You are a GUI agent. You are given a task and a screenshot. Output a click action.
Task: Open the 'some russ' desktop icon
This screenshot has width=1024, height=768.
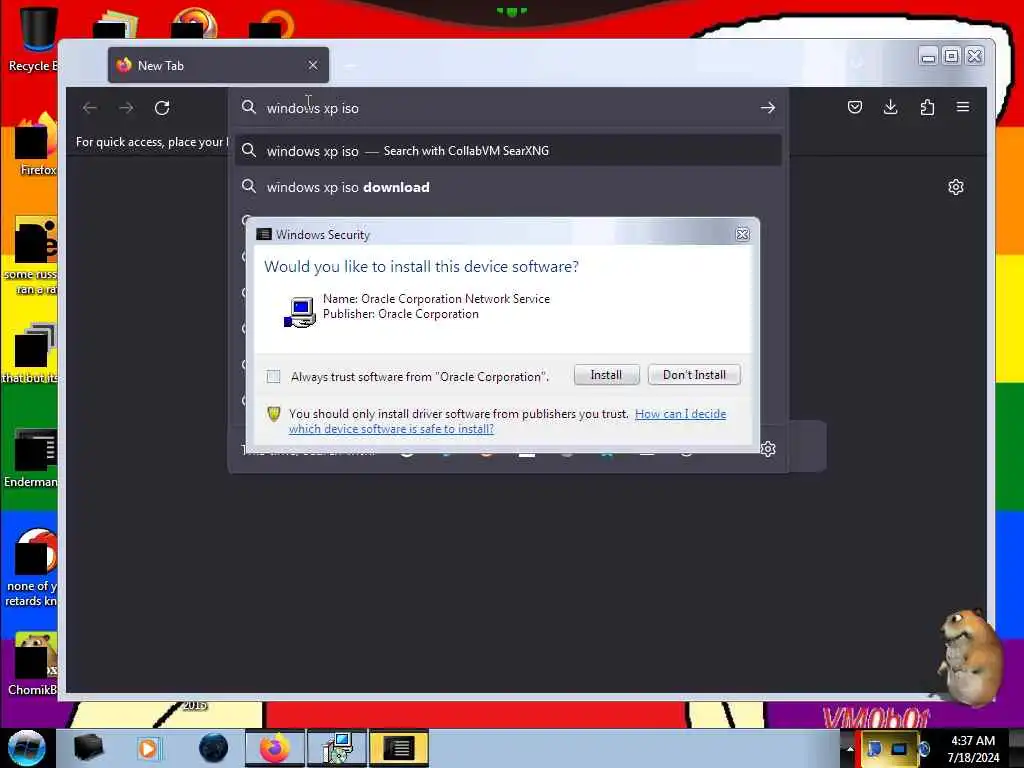[x=31, y=256]
